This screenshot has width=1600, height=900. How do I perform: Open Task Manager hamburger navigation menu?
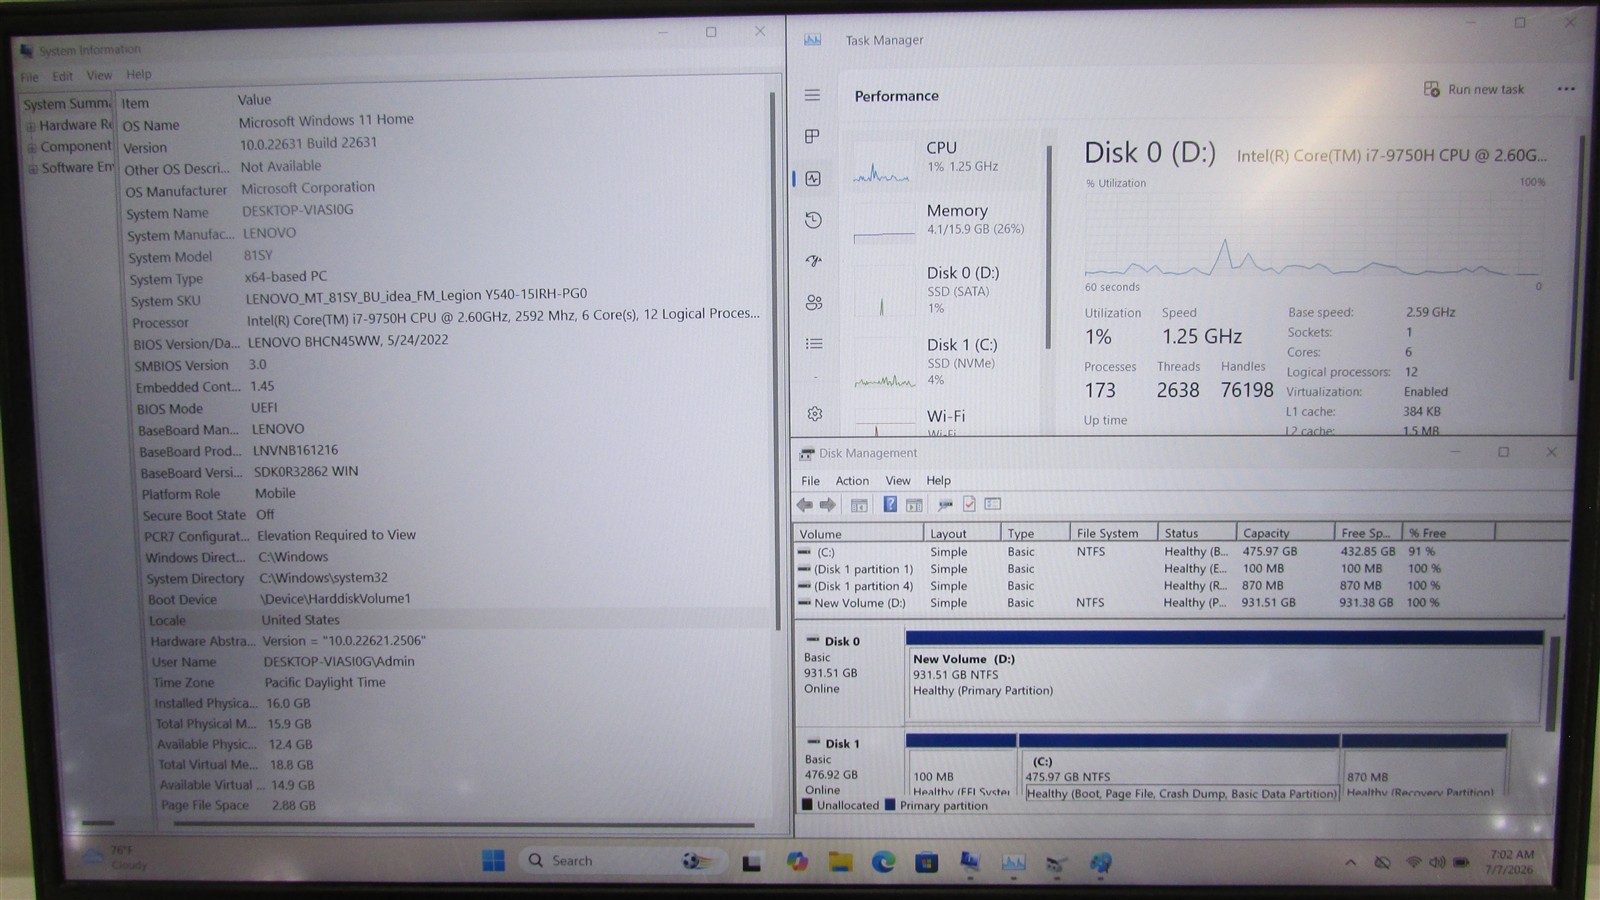point(812,95)
